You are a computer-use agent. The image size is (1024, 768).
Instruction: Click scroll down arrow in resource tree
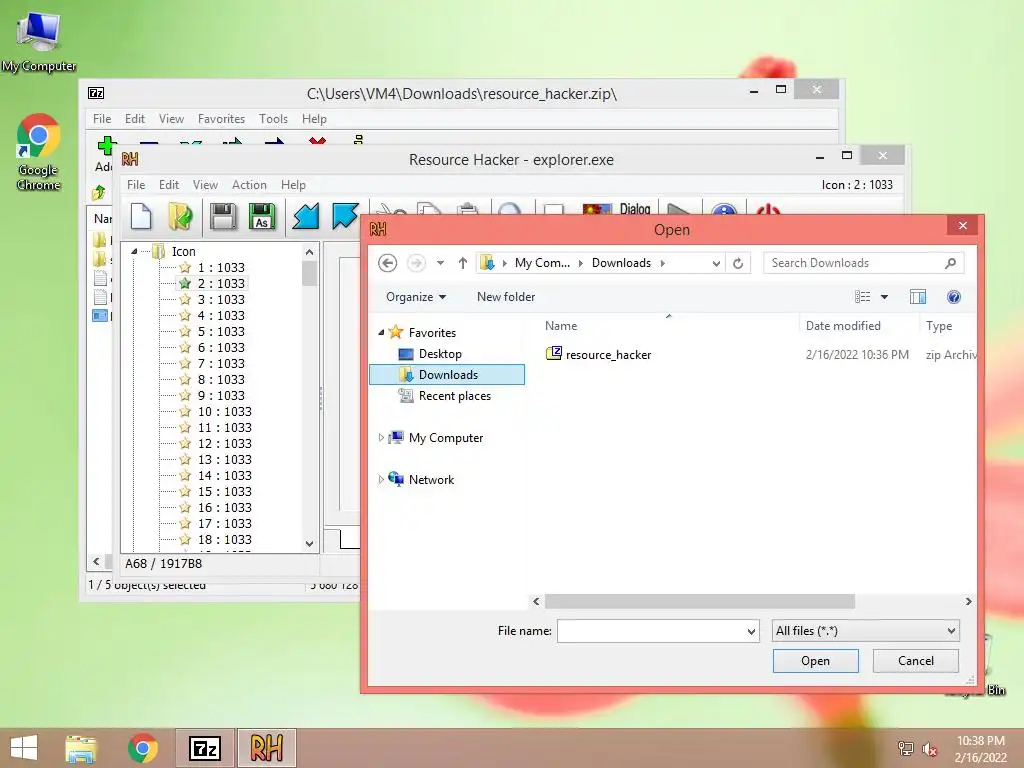(x=310, y=543)
